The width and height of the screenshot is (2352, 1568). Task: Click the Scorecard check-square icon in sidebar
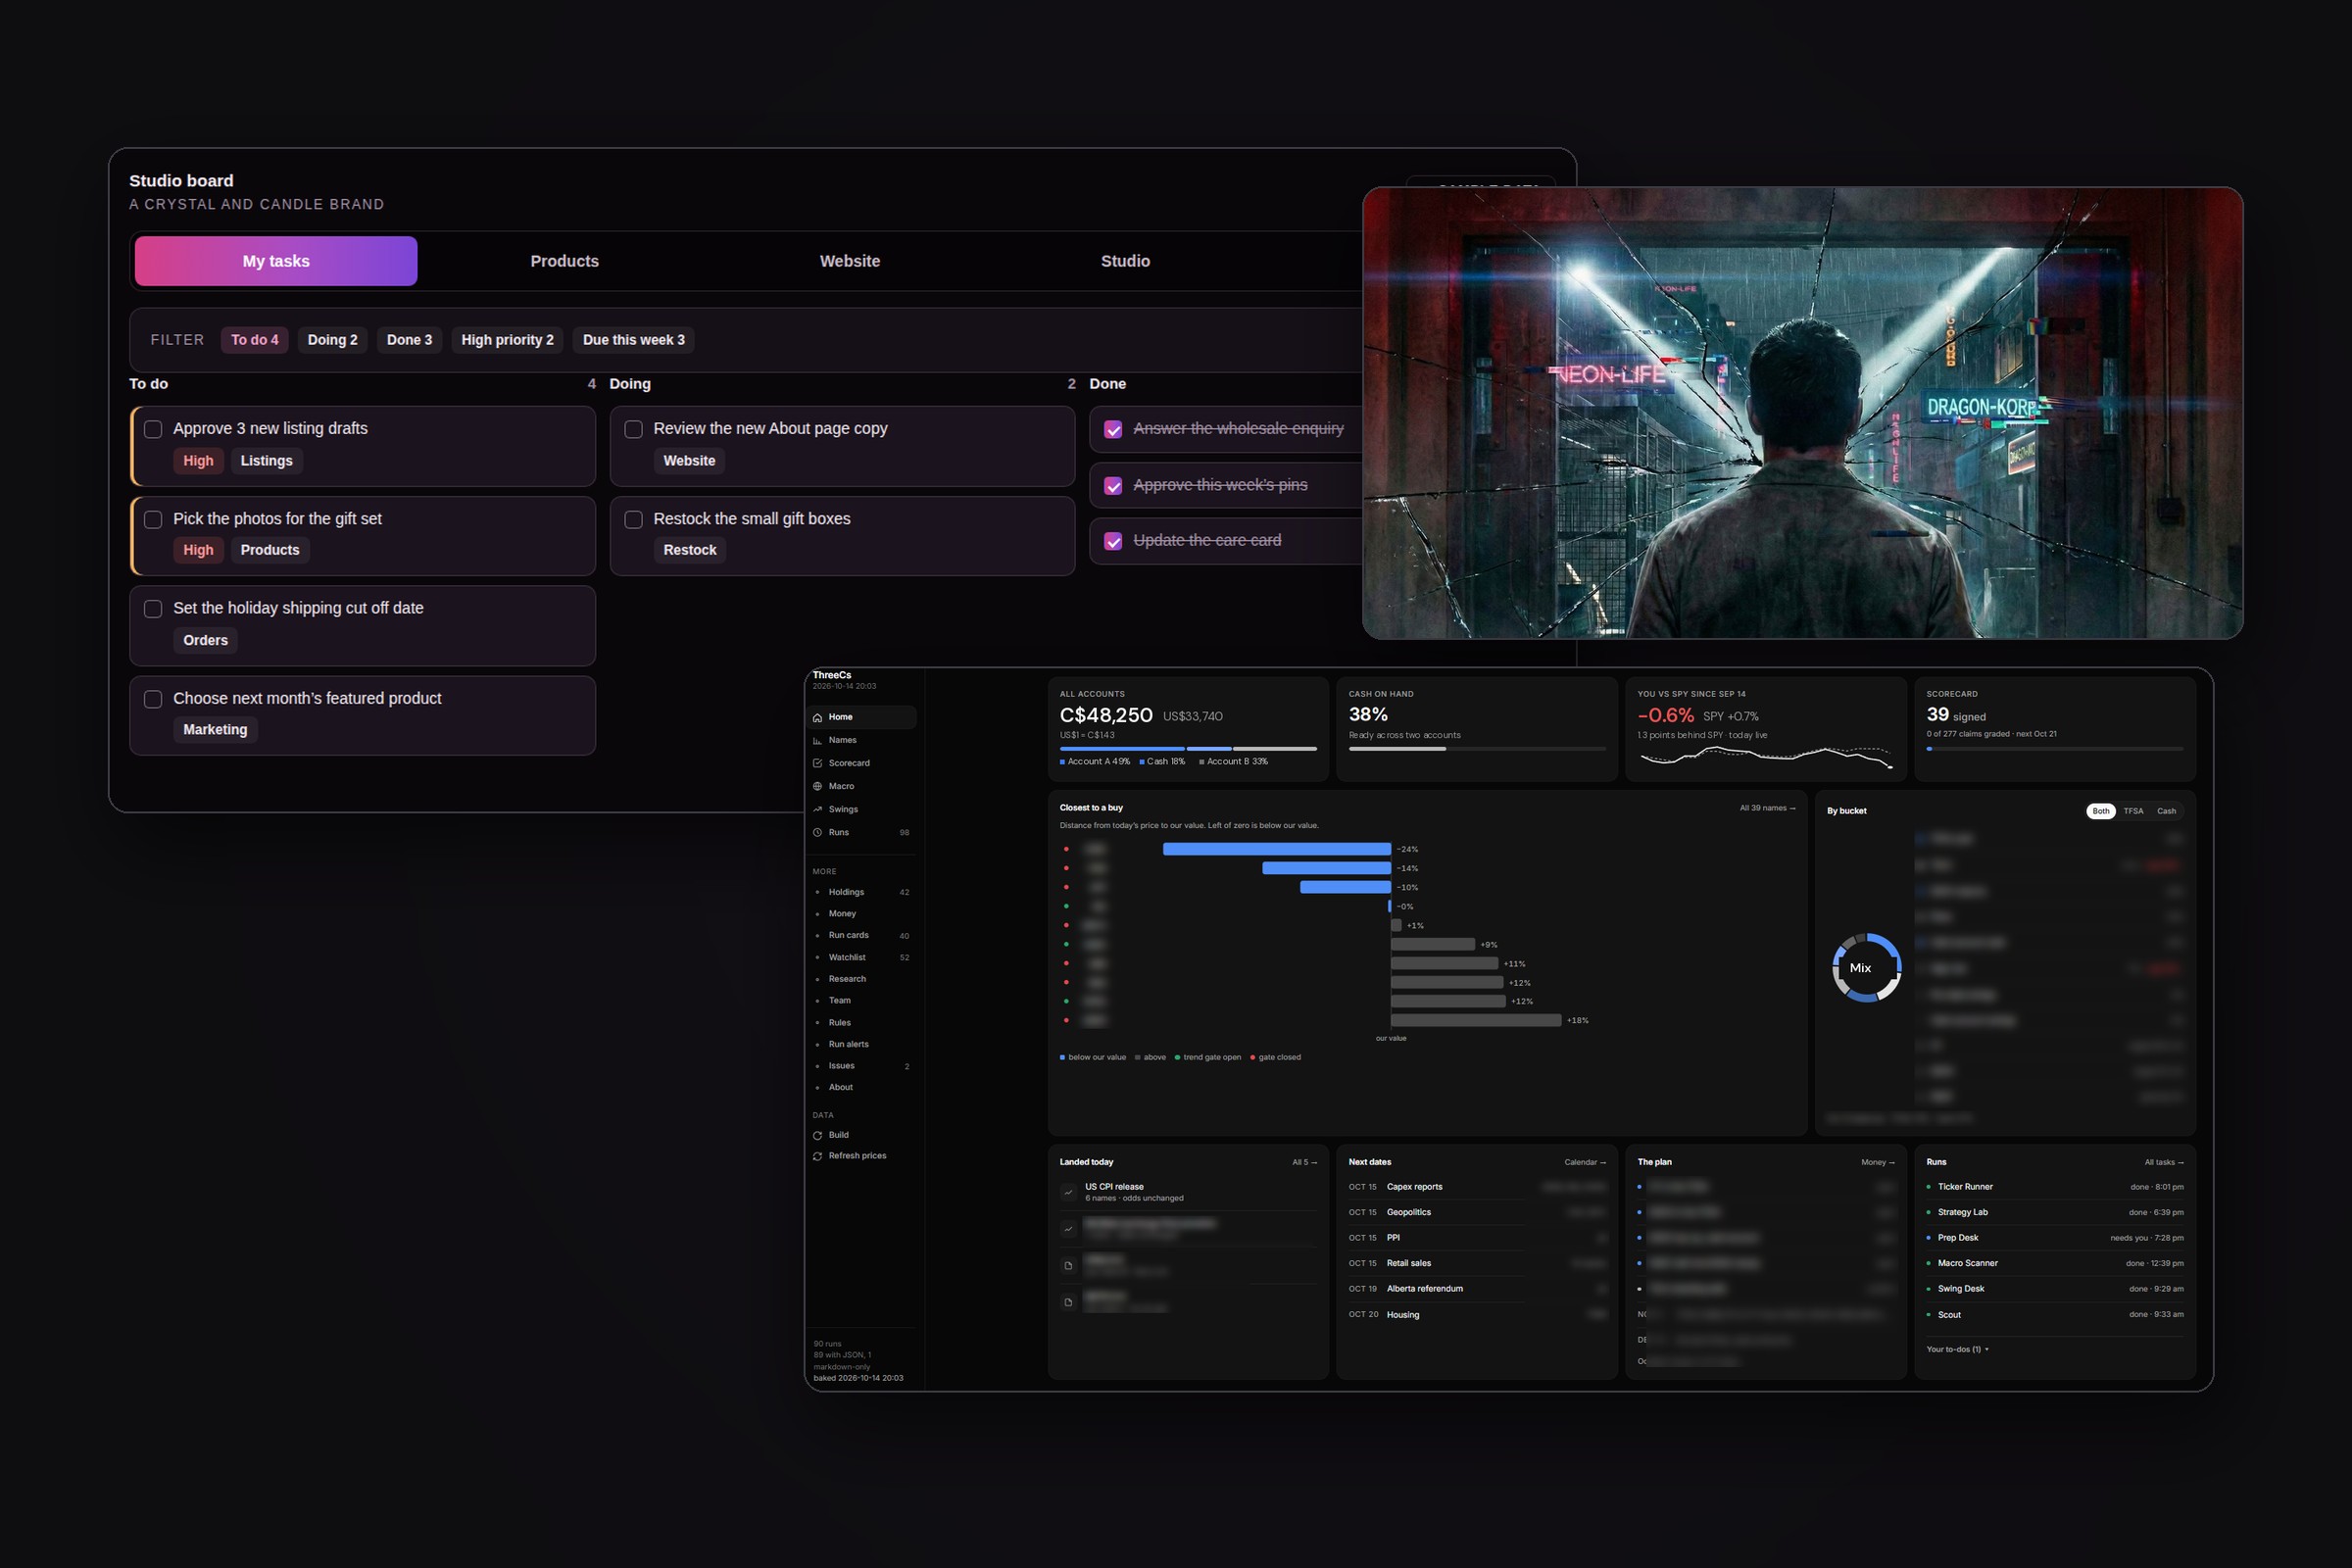tap(817, 763)
